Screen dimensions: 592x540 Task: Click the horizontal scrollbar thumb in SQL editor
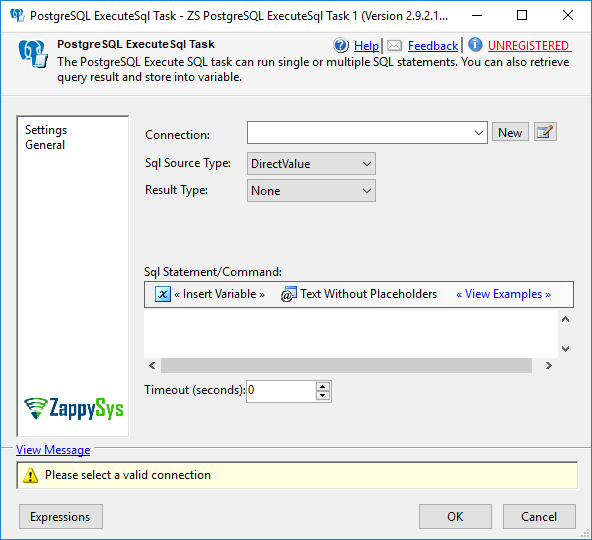[x=346, y=366]
